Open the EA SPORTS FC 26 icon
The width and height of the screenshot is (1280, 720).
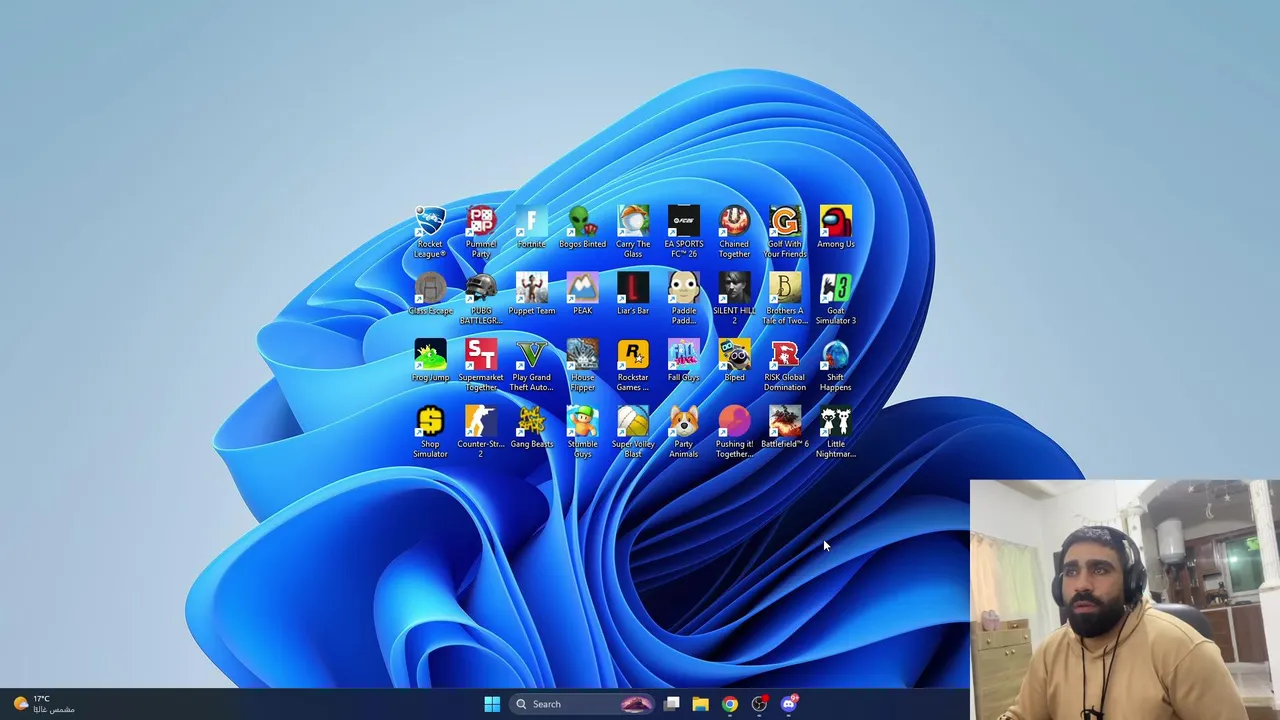pyautogui.click(x=684, y=231)
